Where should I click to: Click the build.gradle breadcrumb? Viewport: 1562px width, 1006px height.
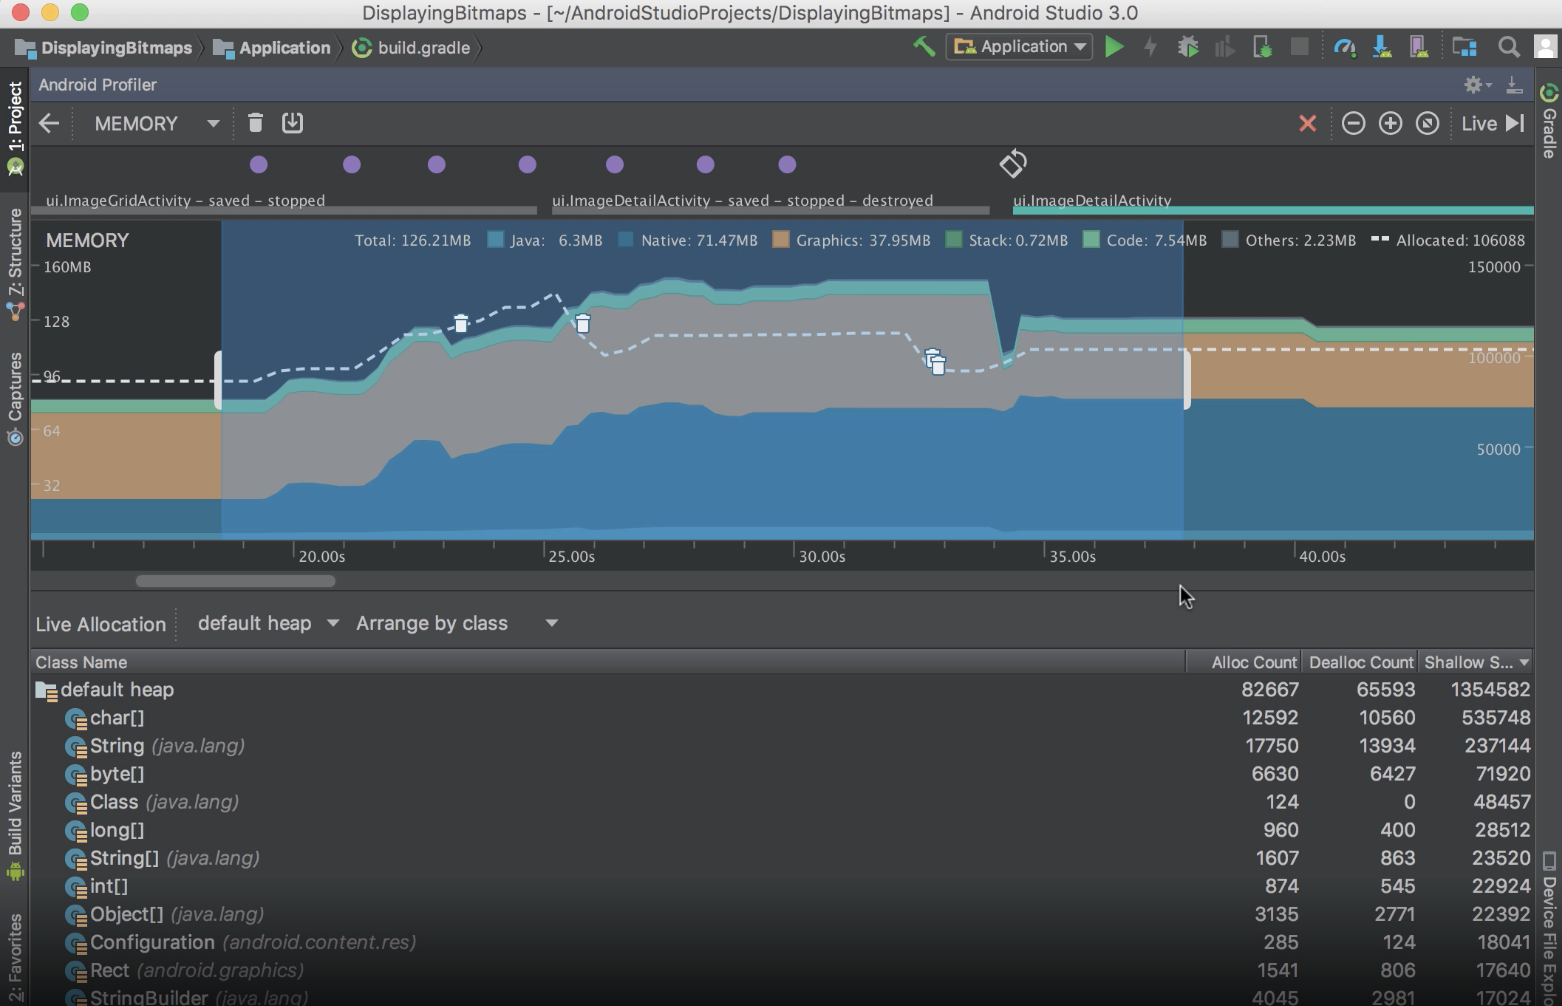412,47
